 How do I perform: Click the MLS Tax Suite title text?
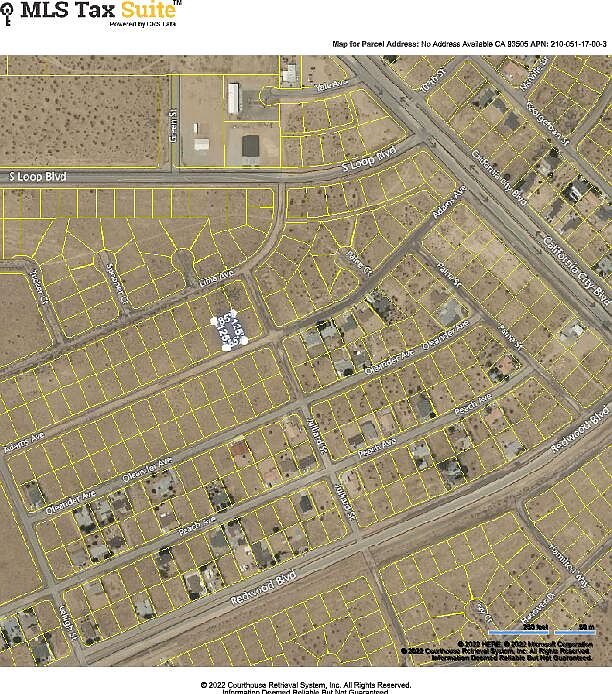pos(101,9)
